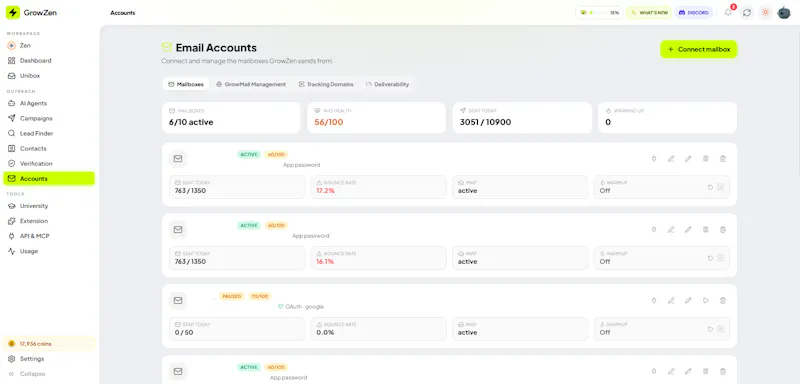800x384 pixels.
Task: View the Usage page
Action: click(x=49, y=251)
